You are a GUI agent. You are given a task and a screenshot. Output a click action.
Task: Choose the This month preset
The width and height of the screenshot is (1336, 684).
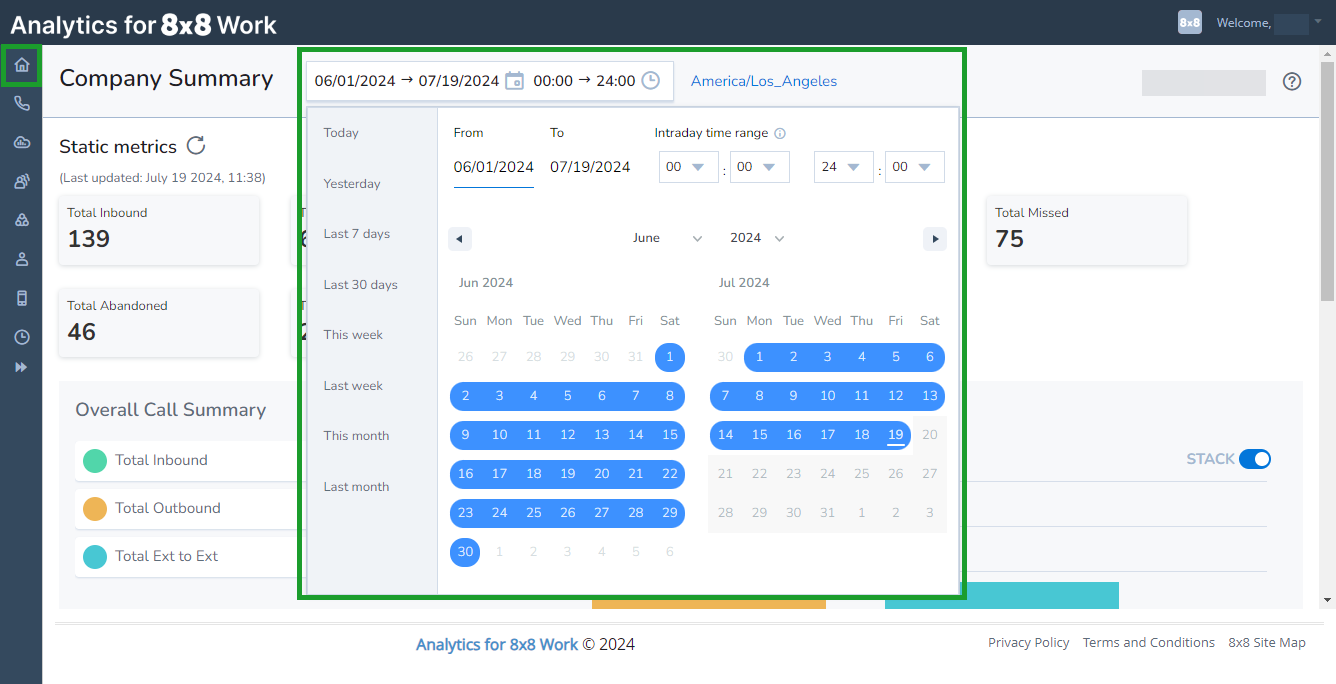(x=356, y=435)
